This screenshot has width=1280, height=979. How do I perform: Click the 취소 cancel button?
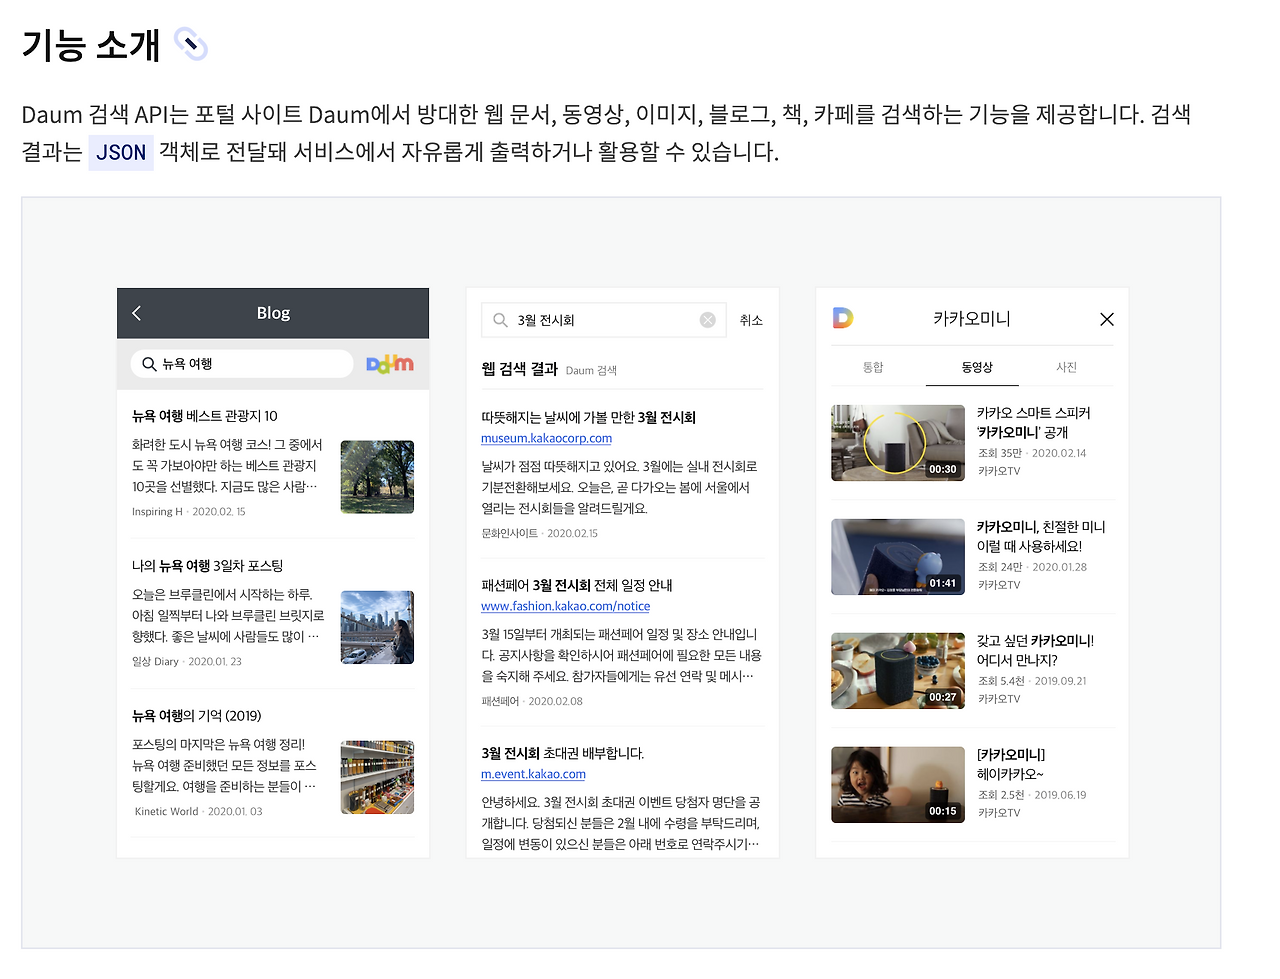[751, 320]
